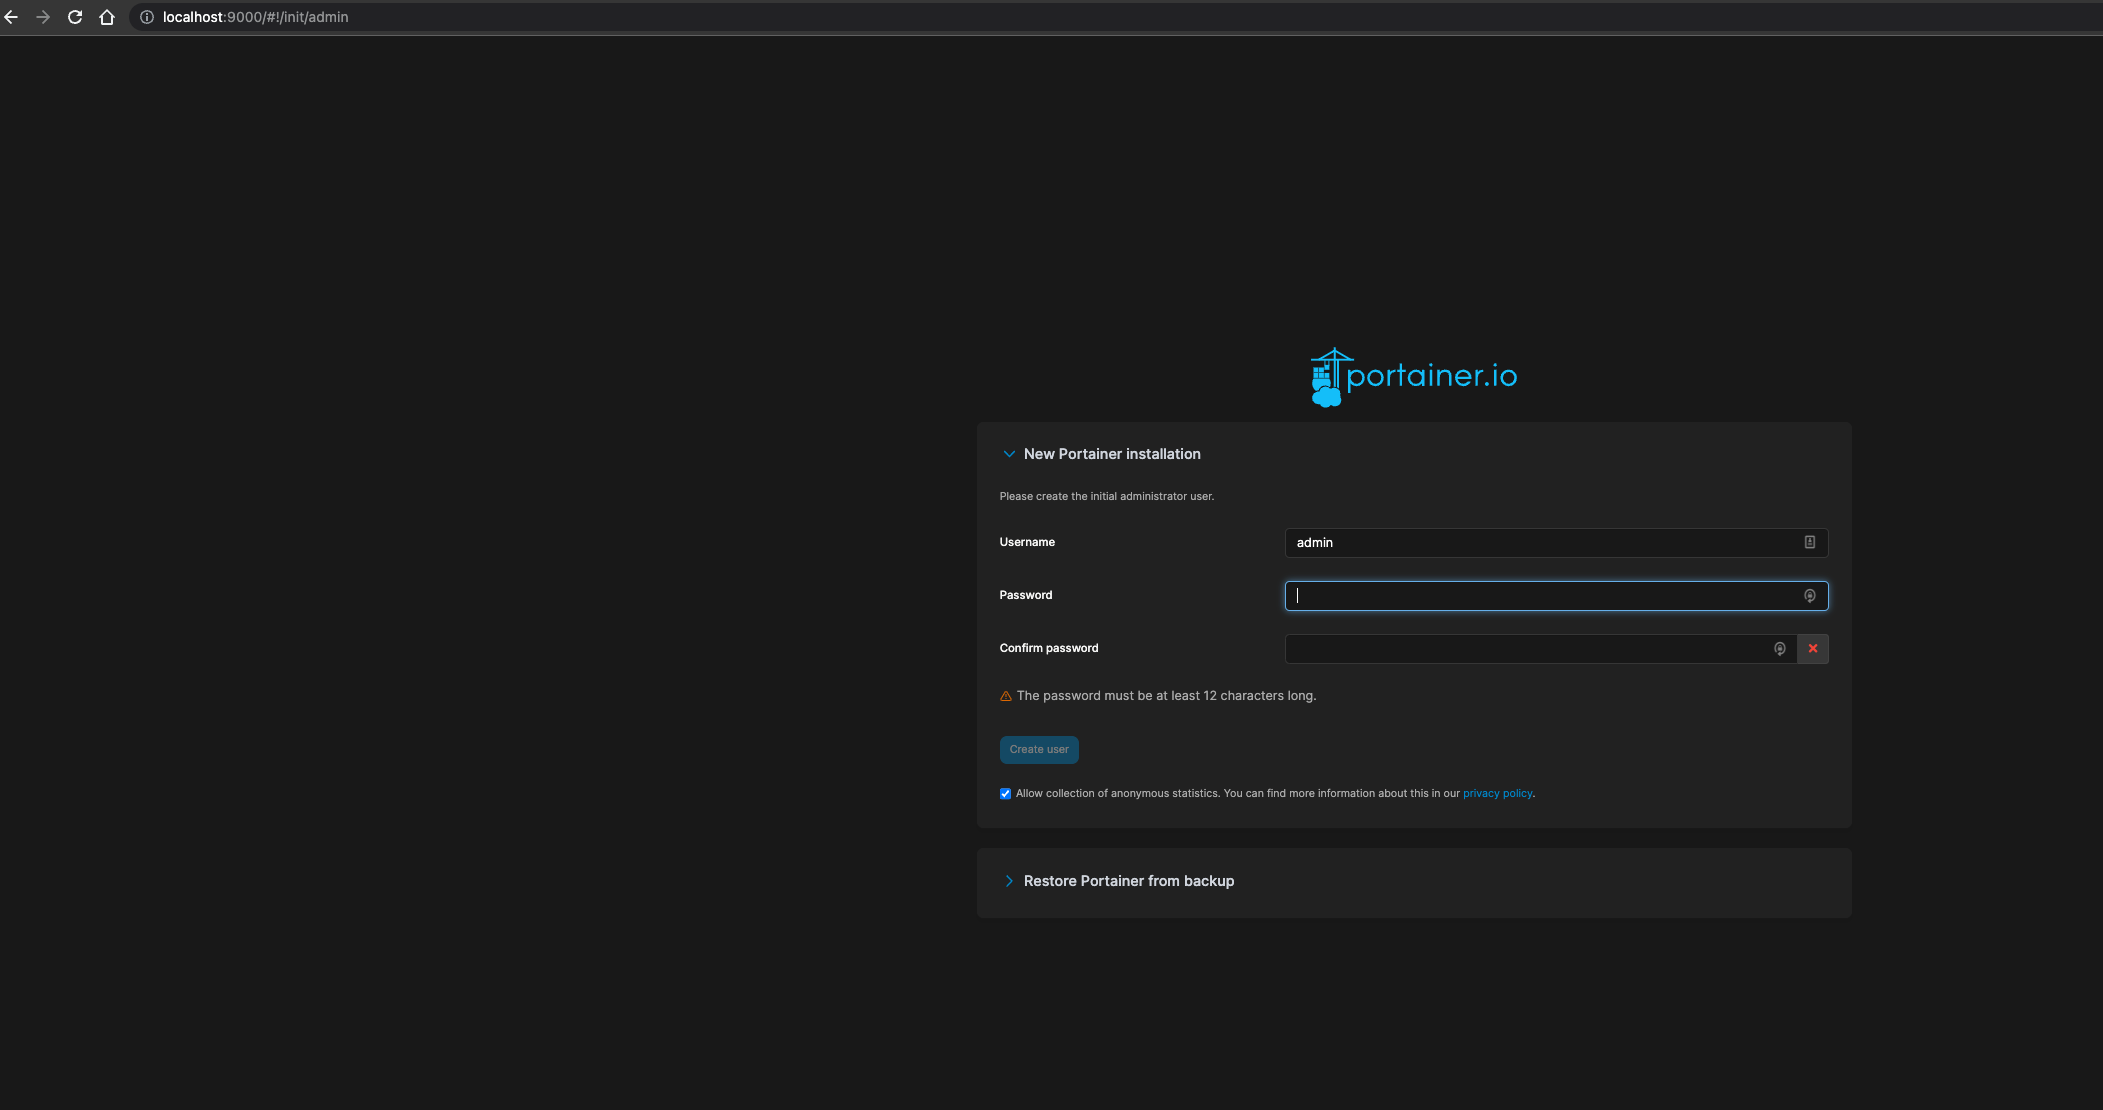Collapse New Portainer installation section

tap(1009, 454)
